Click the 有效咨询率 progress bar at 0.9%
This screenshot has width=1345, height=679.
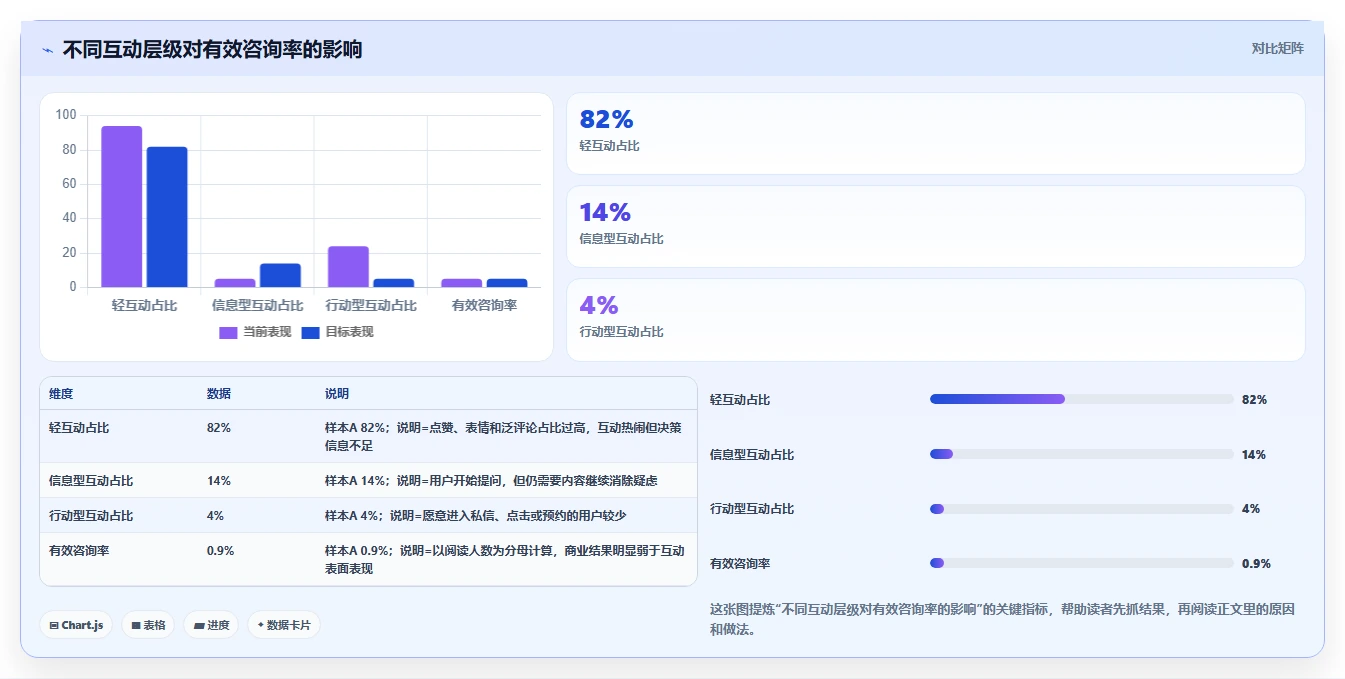pos(1082,563)
